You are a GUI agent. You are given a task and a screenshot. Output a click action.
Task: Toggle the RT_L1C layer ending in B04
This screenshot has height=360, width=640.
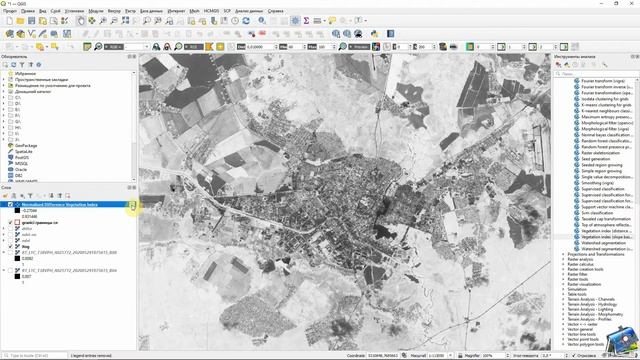pyautogui.click(x=11, y=271)
